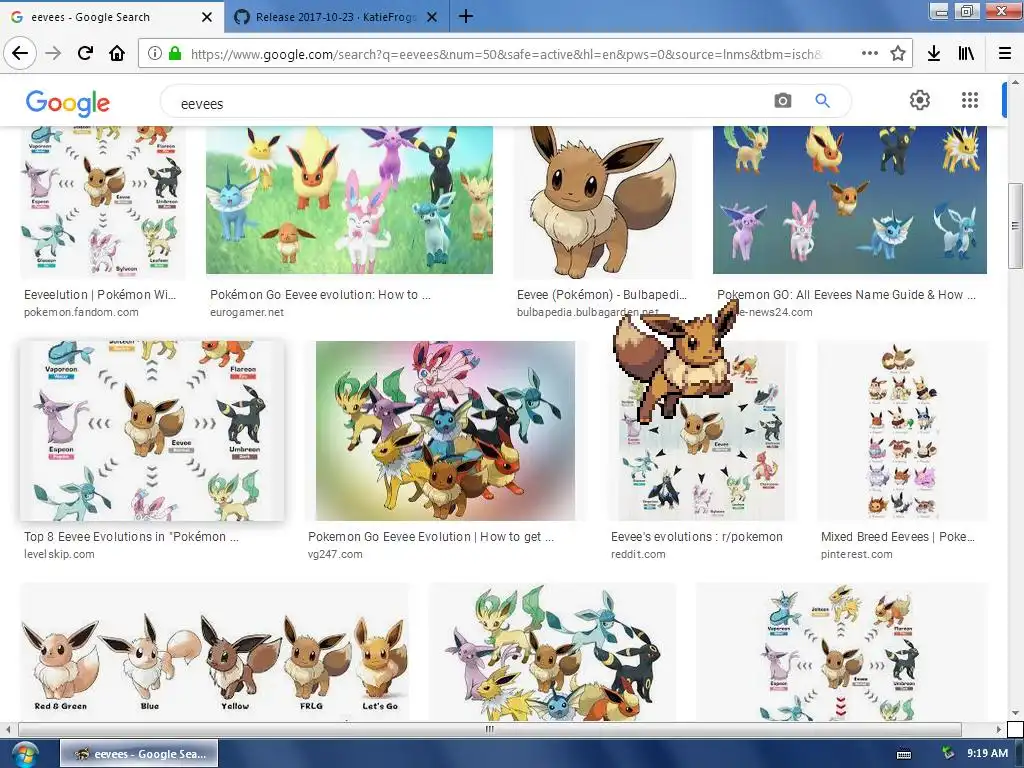
Task: Click 'Pokemon GO: All Eevees Name Guide' caption
Action: pyautogui.click(x=846, y=295)
